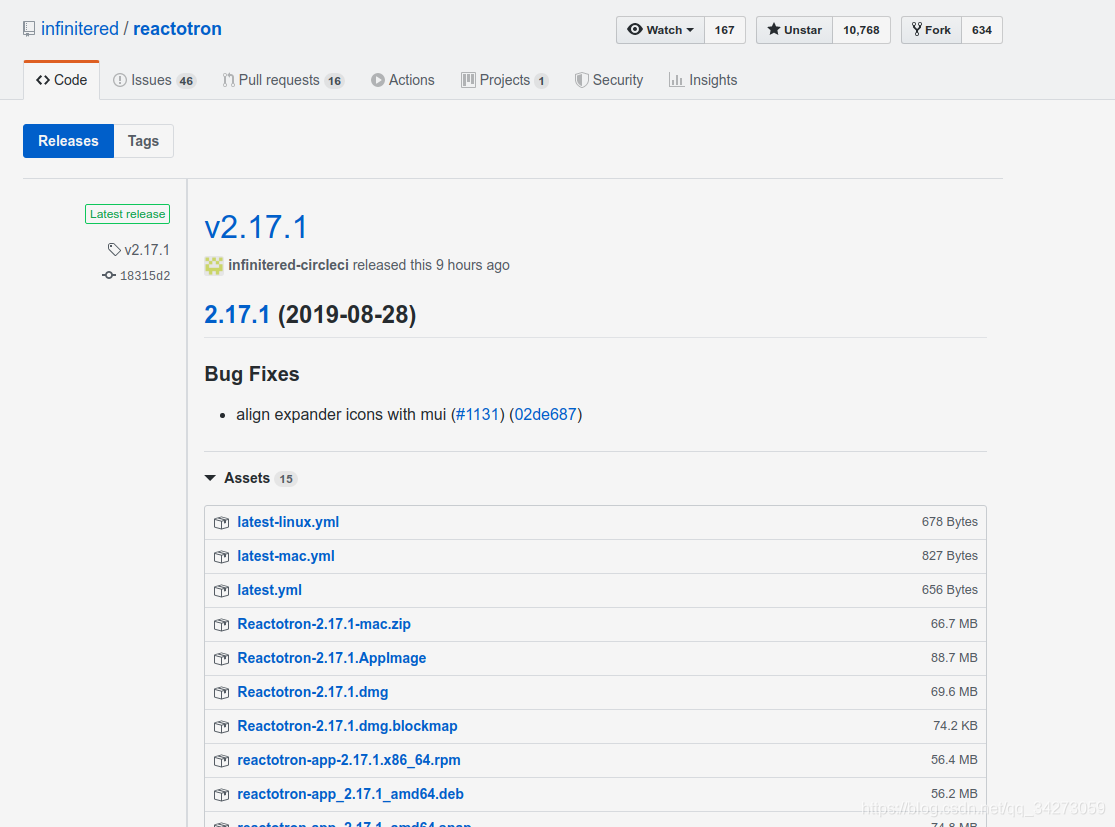Collapse the Assets section triangle
The image size is (1115, 827).
coord(210,478)
